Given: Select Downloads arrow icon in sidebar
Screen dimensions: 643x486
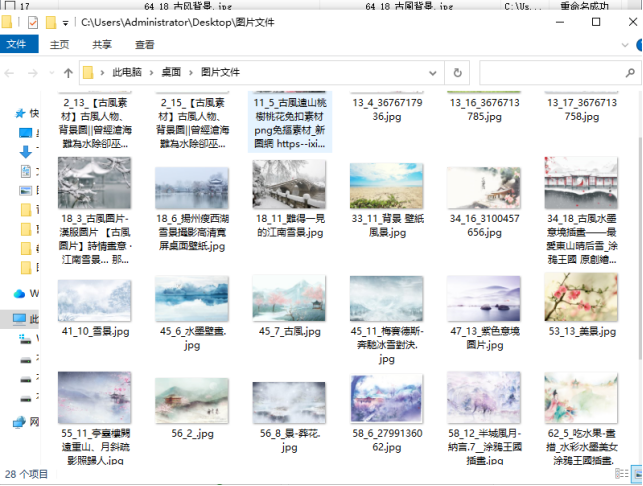Looking at the screenshot, I should coord(25,152).
